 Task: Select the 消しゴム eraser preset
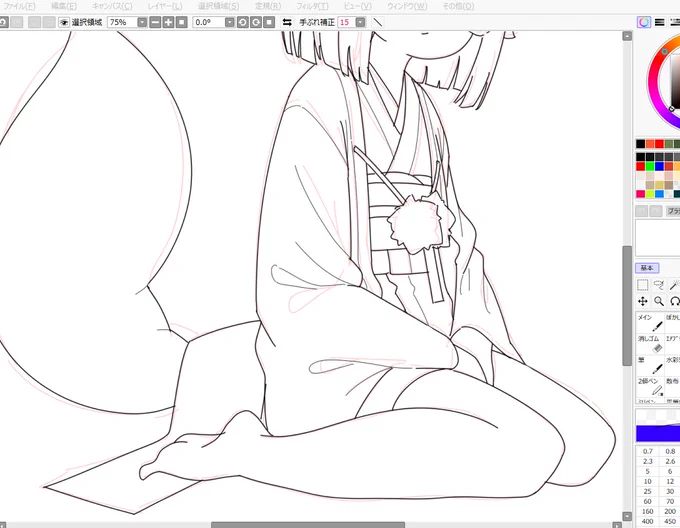[651, 344]
